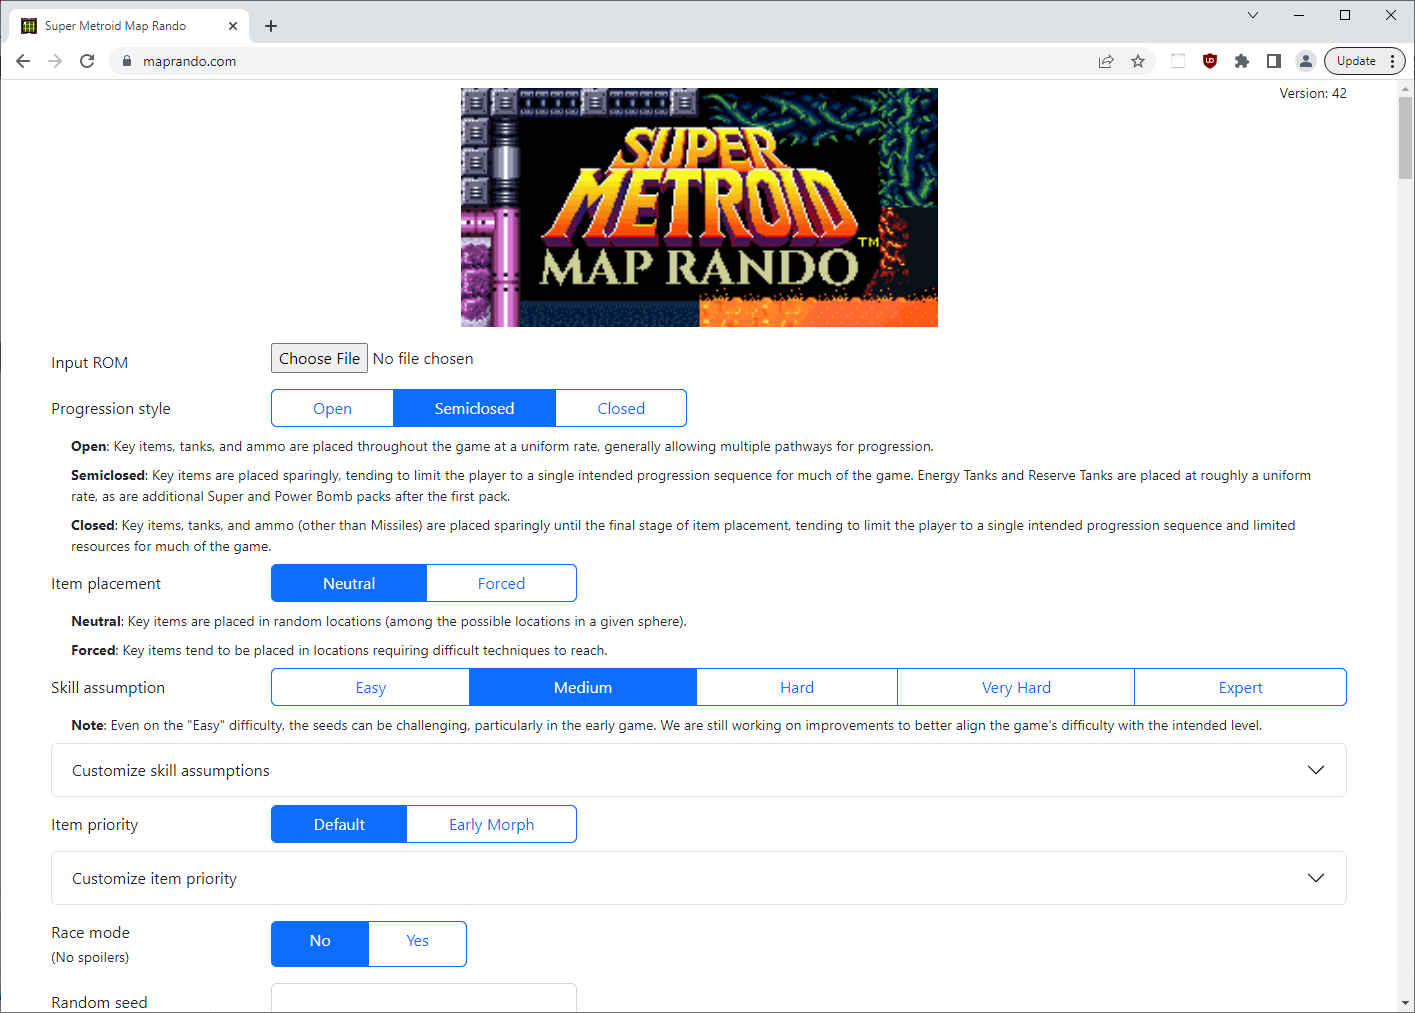This screenshot has height=1013, width=1415.
Task: Maximize the Chrome window
Action: click(1345, 15)
